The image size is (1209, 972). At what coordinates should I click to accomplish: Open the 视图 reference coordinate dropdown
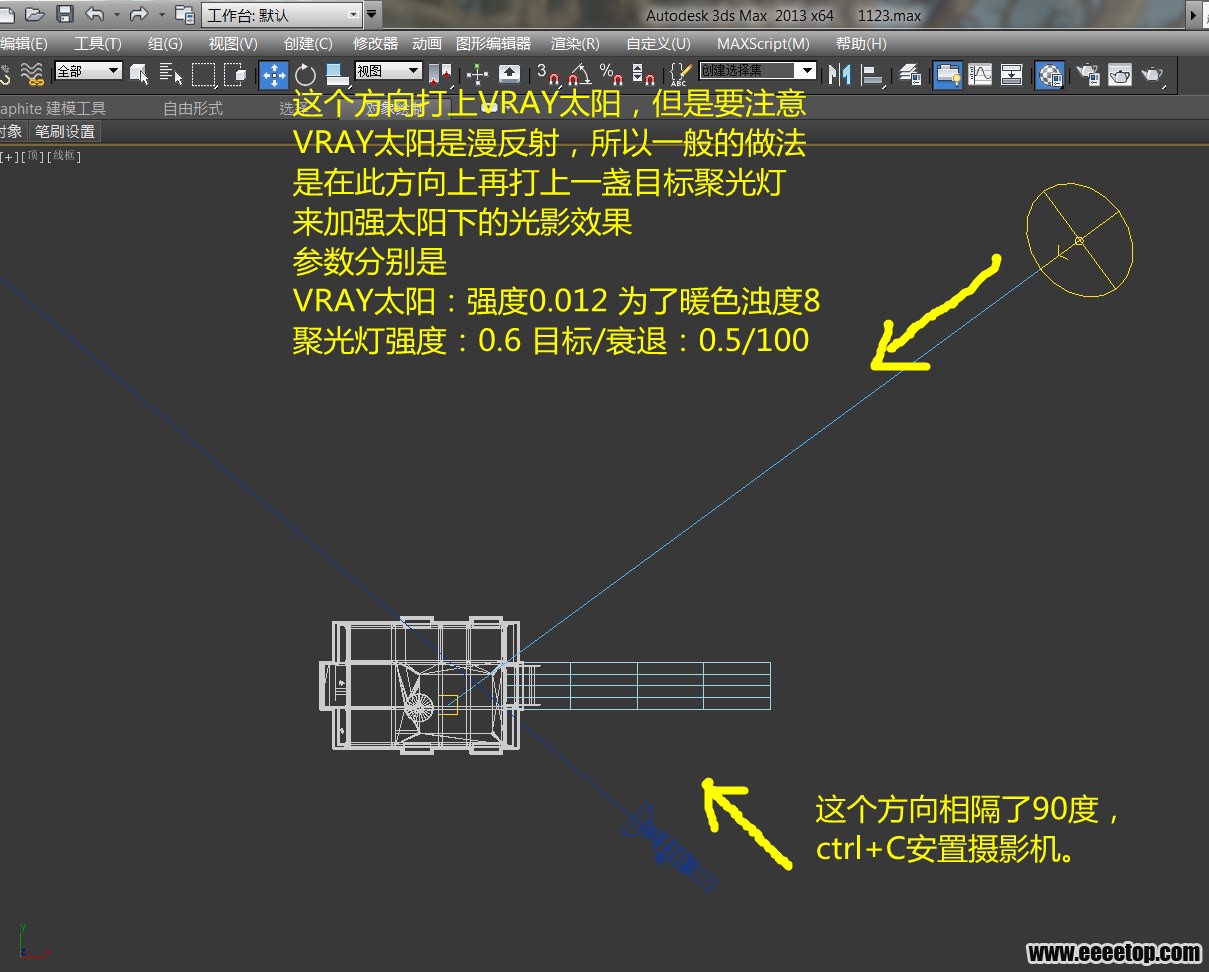point(389,71)
